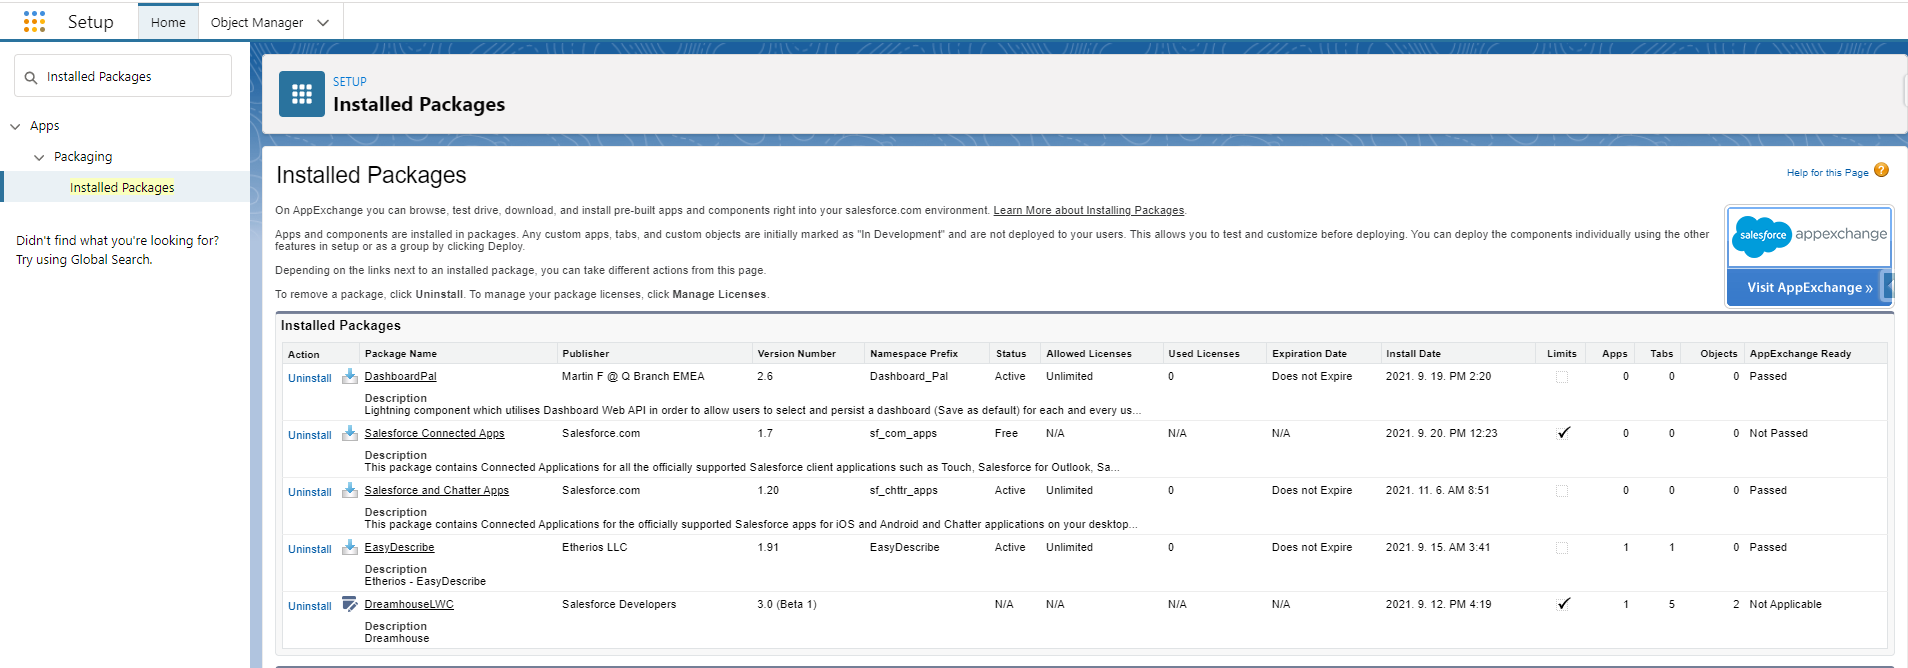Click the AppExchange Ready column header
1908x668 pixels.
click(1800, 353)
